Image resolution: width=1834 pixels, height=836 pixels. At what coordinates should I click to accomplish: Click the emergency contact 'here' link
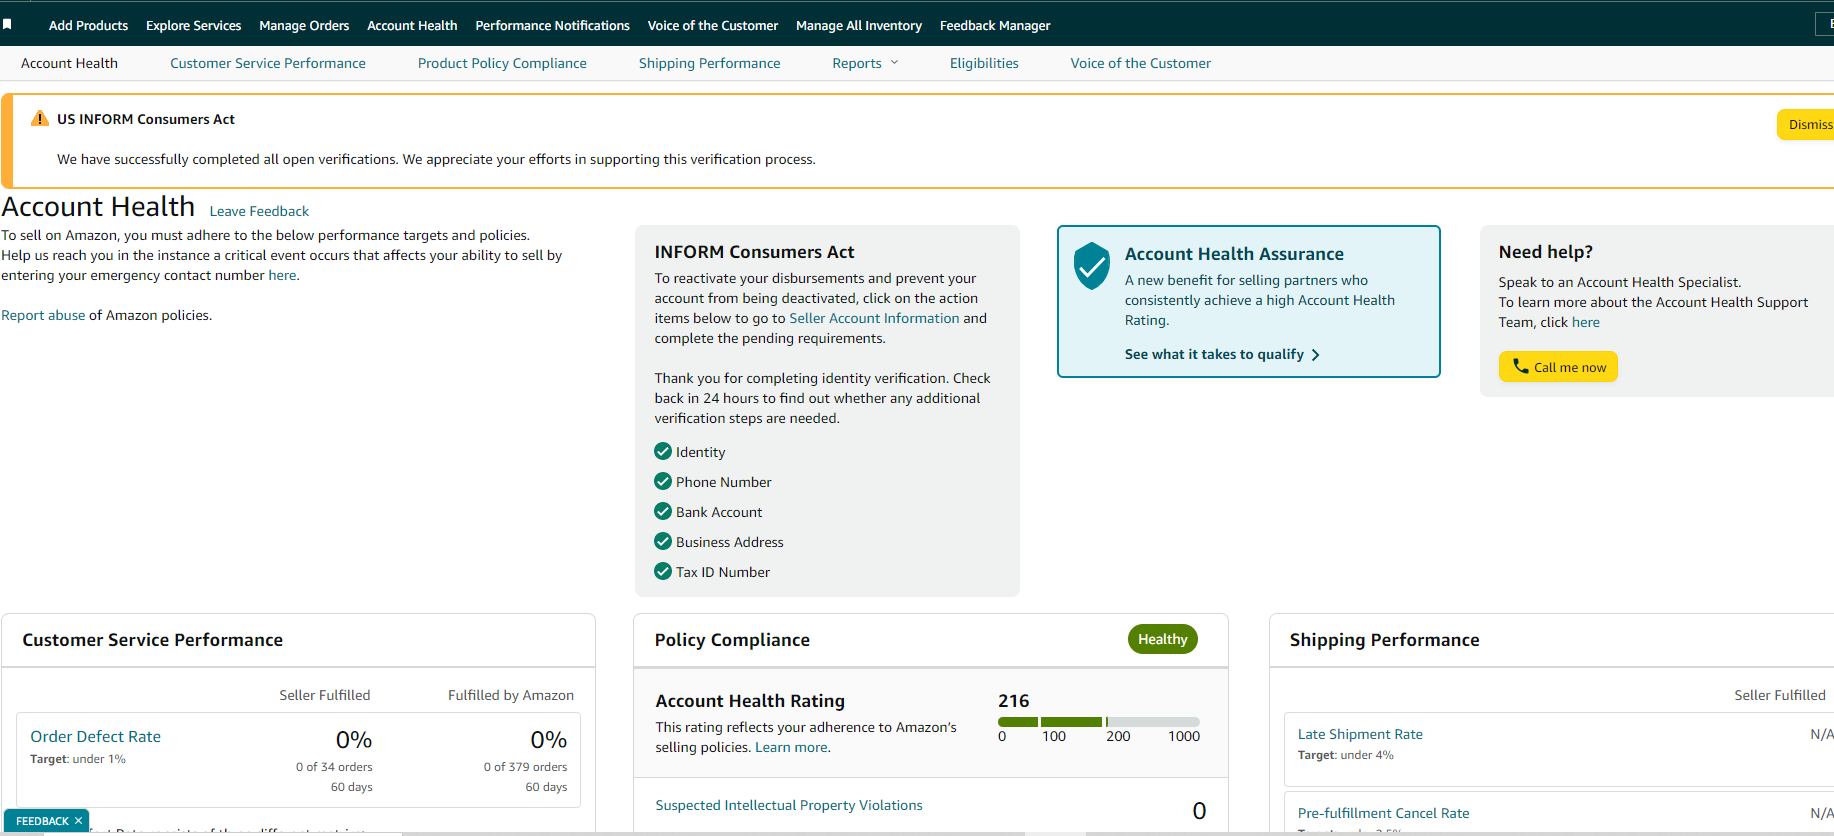point(282,275)
